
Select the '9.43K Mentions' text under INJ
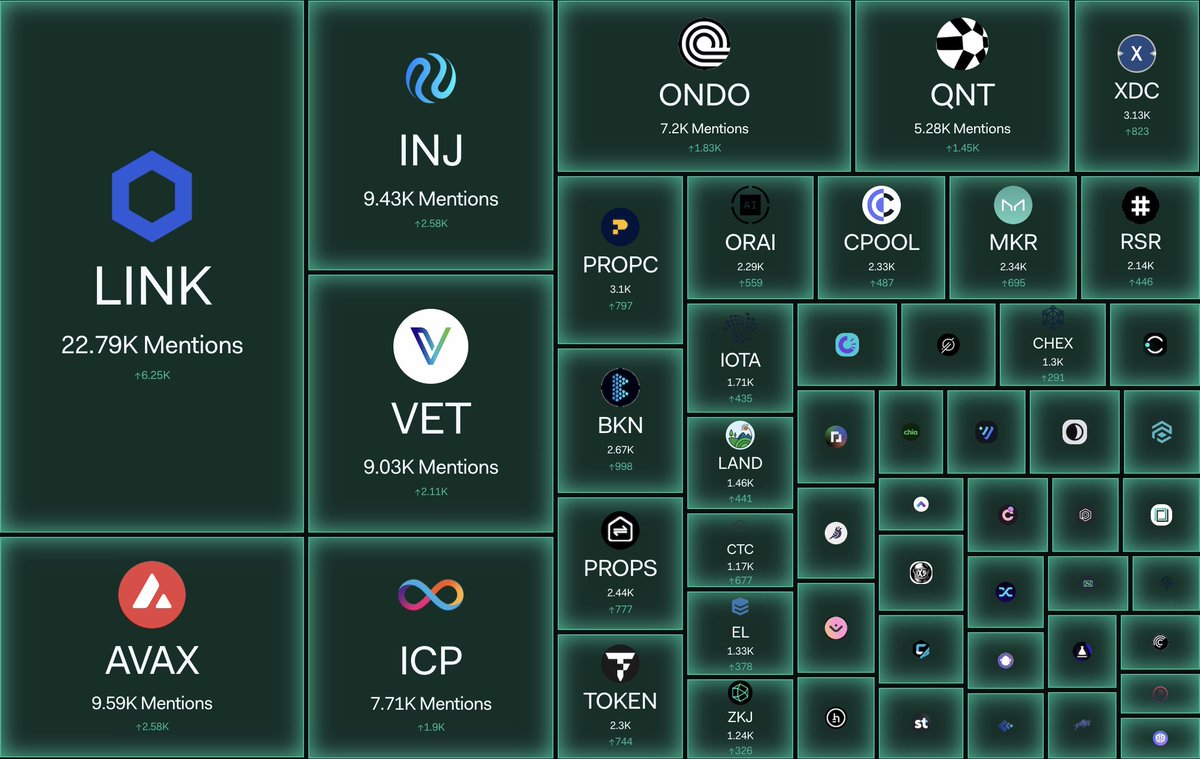pyautogui.click(x=431, y=198)
